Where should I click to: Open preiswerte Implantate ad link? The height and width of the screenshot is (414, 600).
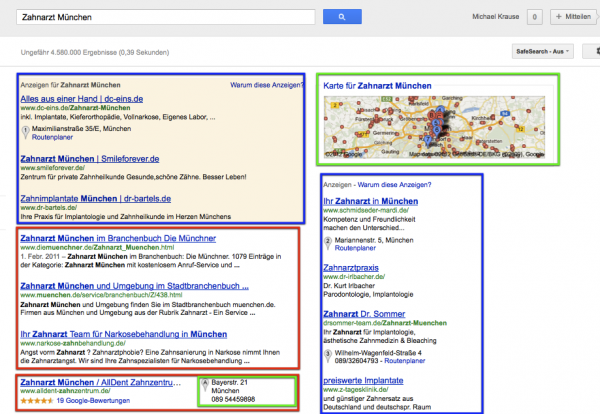click(x=363, y=381)
